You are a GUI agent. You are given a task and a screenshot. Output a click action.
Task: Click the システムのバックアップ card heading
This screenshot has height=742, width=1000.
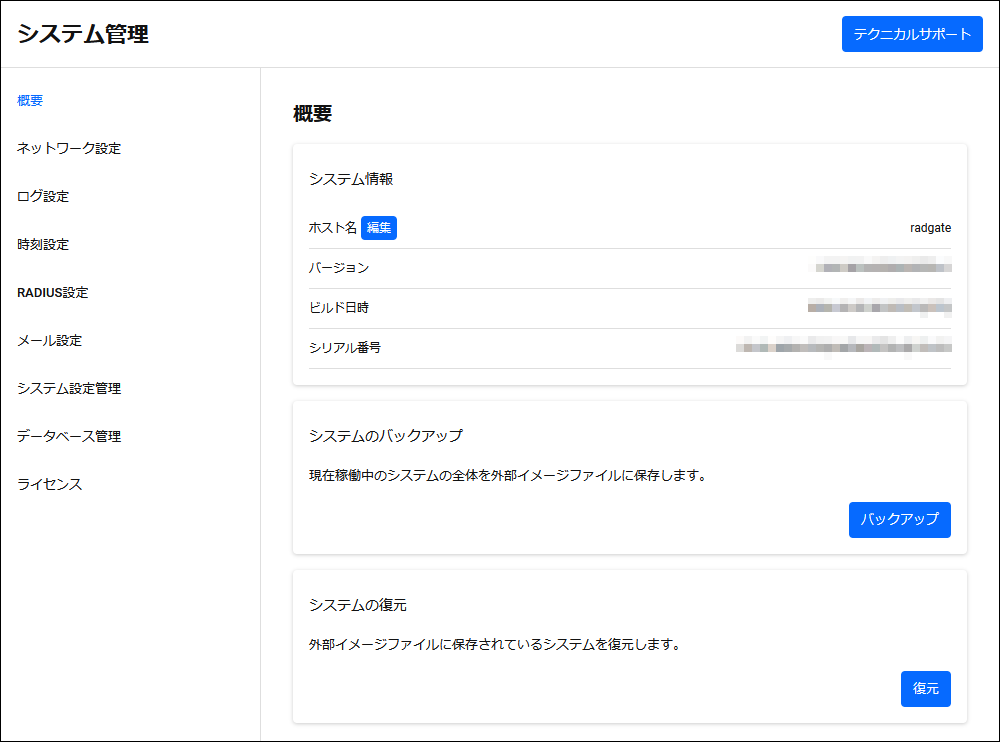(385, 436)
